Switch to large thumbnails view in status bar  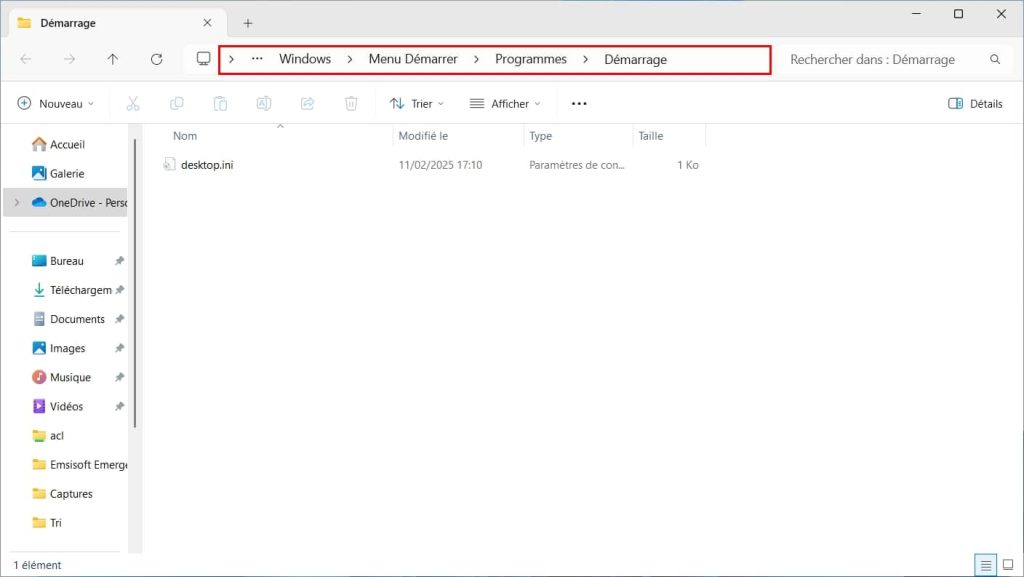tap(1009, 565)
